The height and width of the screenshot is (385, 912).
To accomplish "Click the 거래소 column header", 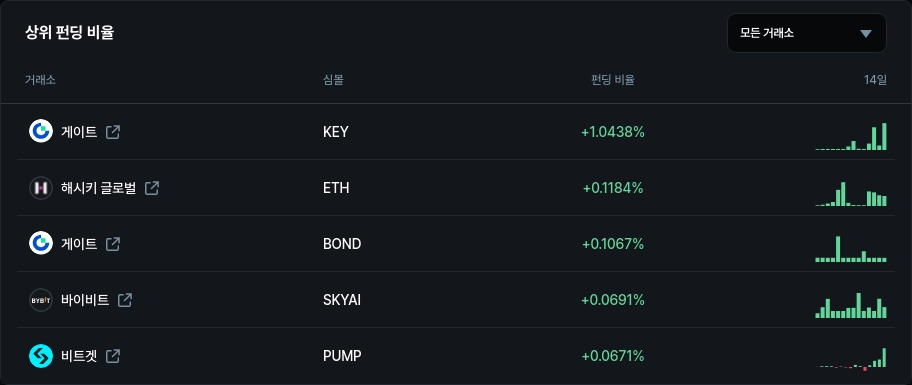I will pyautogui.click(x=40, y=80).
